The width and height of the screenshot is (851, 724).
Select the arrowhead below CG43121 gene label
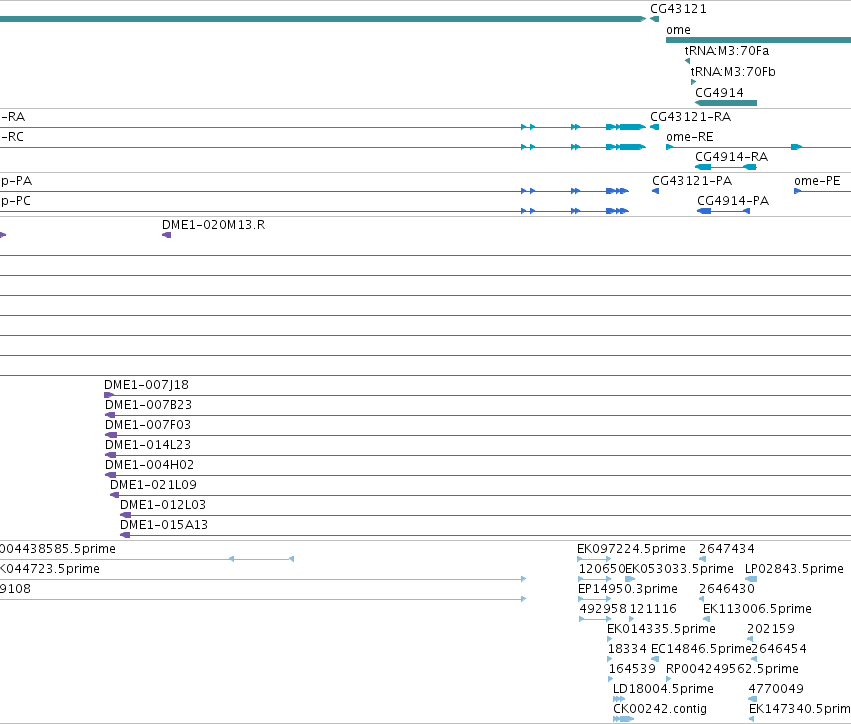click(655, 19)
